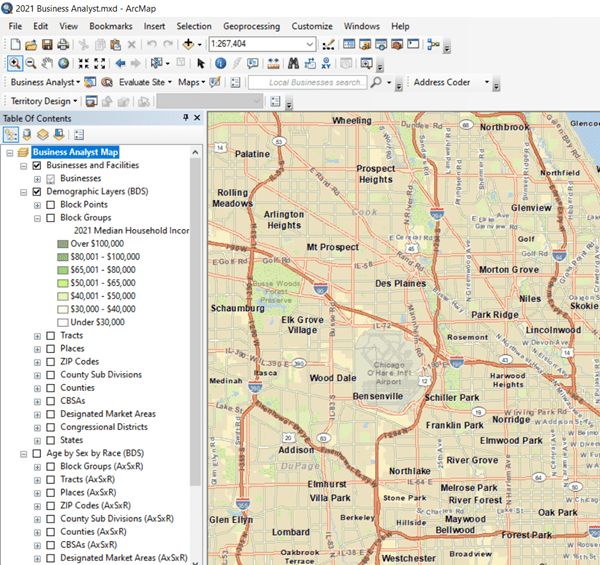Image resolution: width=600 pixels, height=565 pixels.
Task: Select the Find binoculars tool
Action: pyautogui.click(x=293, y=63)
